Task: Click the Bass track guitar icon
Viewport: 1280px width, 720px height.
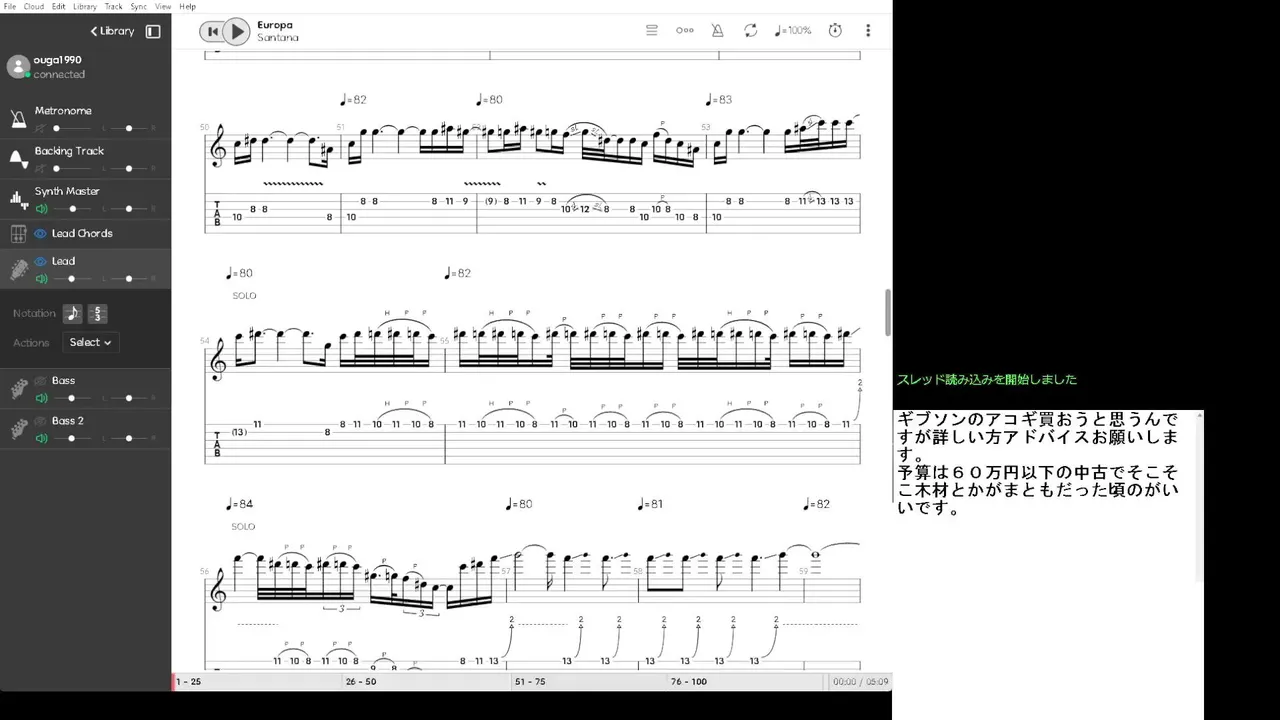Action: tap(18, 389)
